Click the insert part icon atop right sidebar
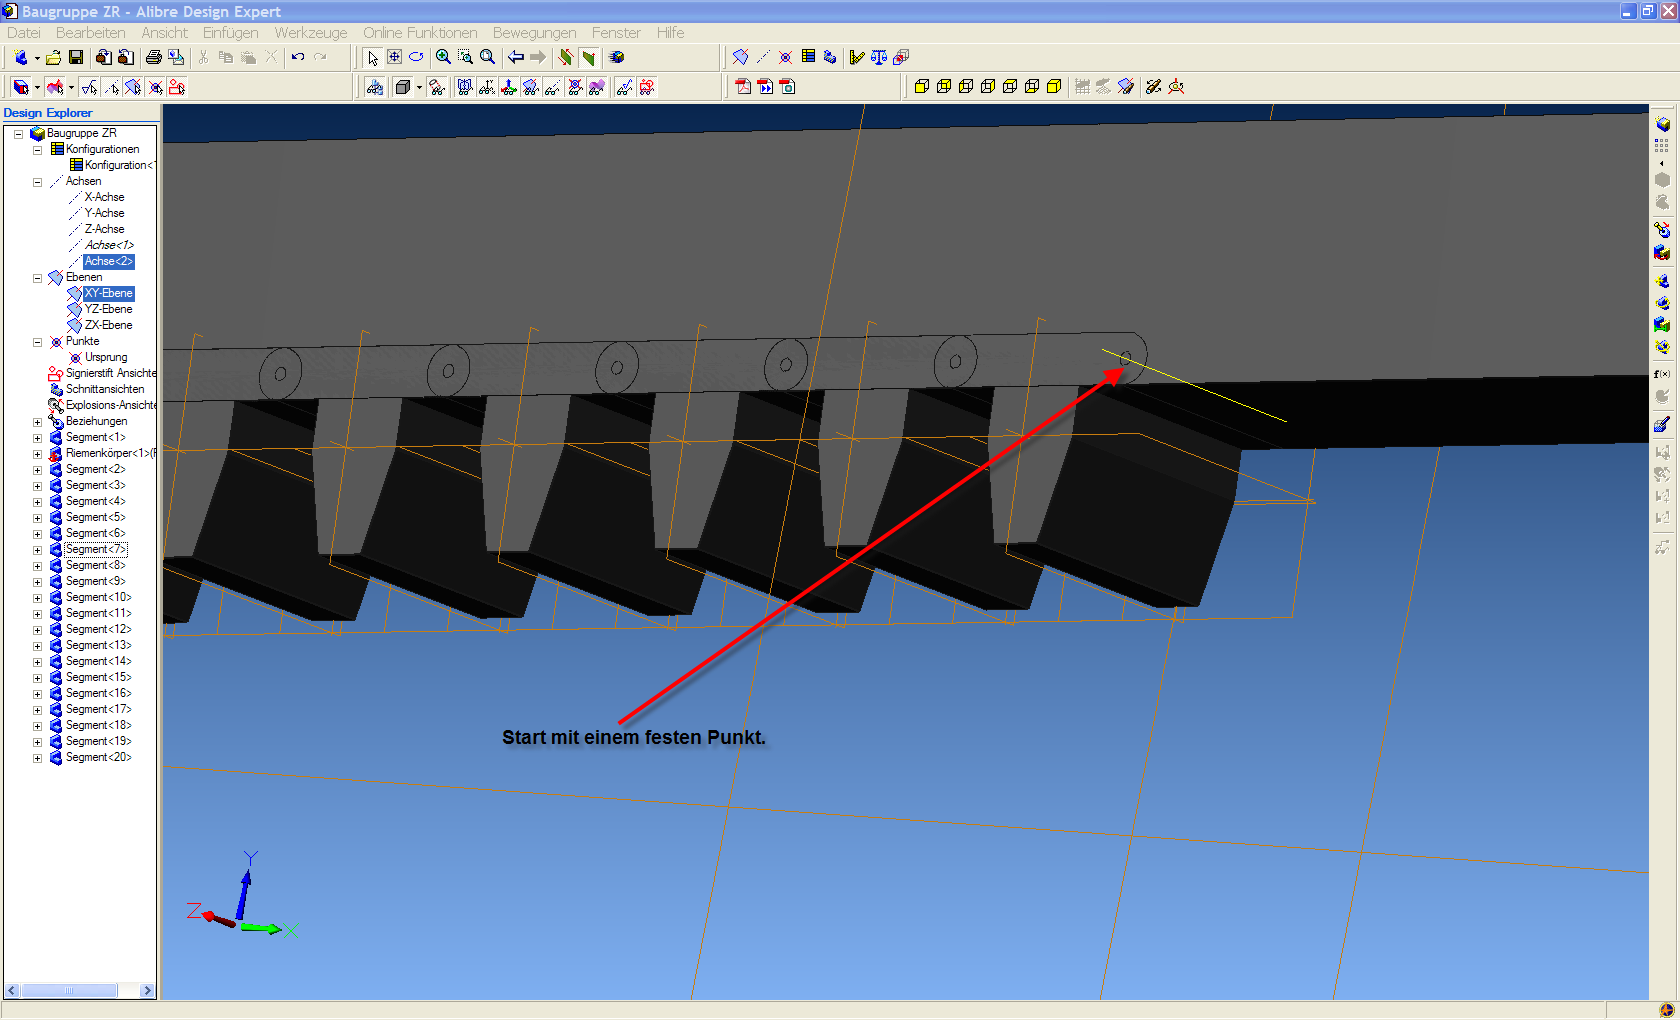The height and width of the screenshot is (1020, 1680). (x=1662, y=124)
